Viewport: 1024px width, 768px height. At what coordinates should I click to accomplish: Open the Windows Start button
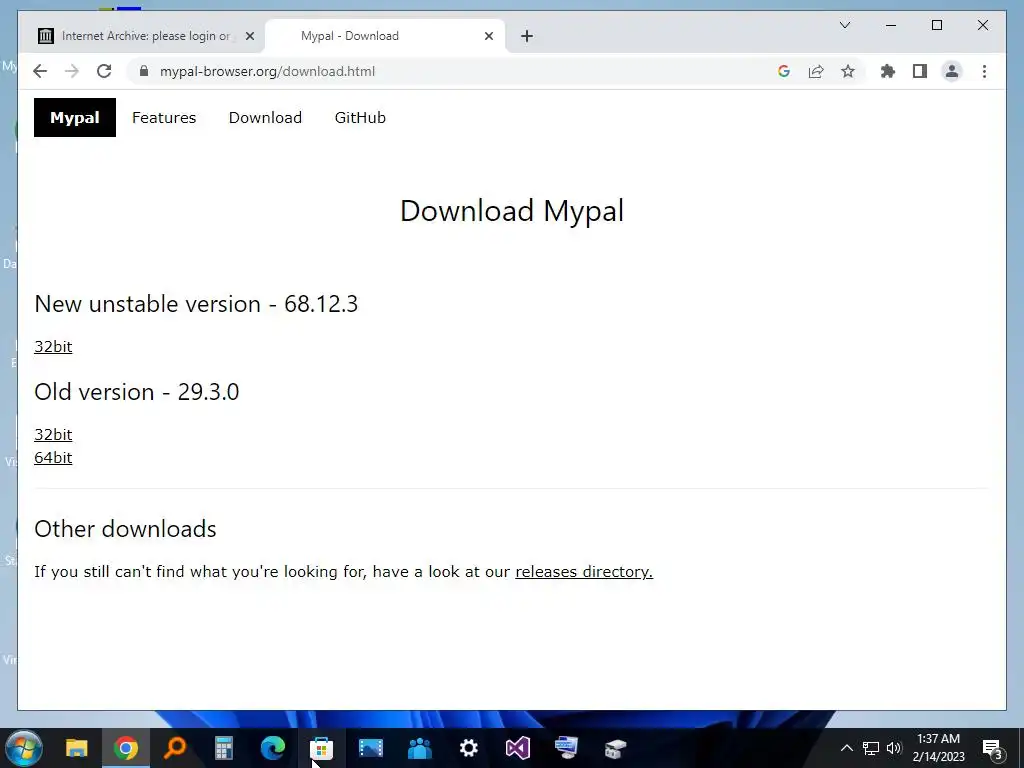[x=24, y=748]
